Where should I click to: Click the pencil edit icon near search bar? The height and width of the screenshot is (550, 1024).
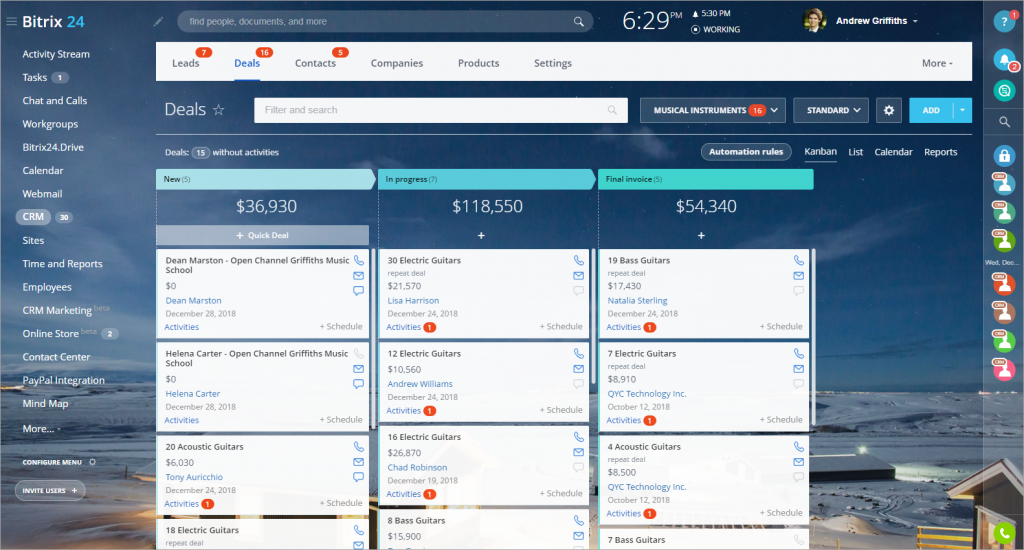click(158, 22)
